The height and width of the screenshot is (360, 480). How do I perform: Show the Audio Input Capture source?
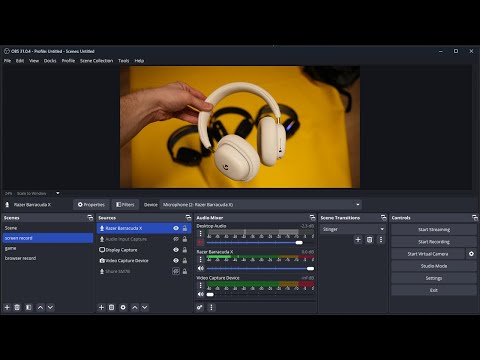pyautogui.click(x=176, y=239)
